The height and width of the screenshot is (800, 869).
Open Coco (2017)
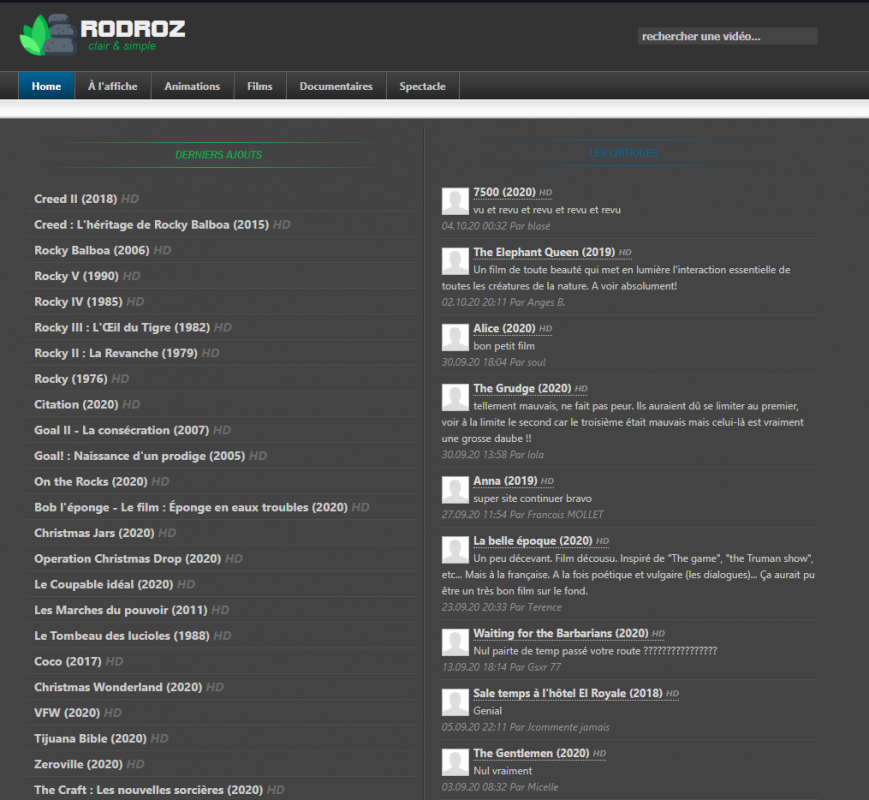click(68, 661)
